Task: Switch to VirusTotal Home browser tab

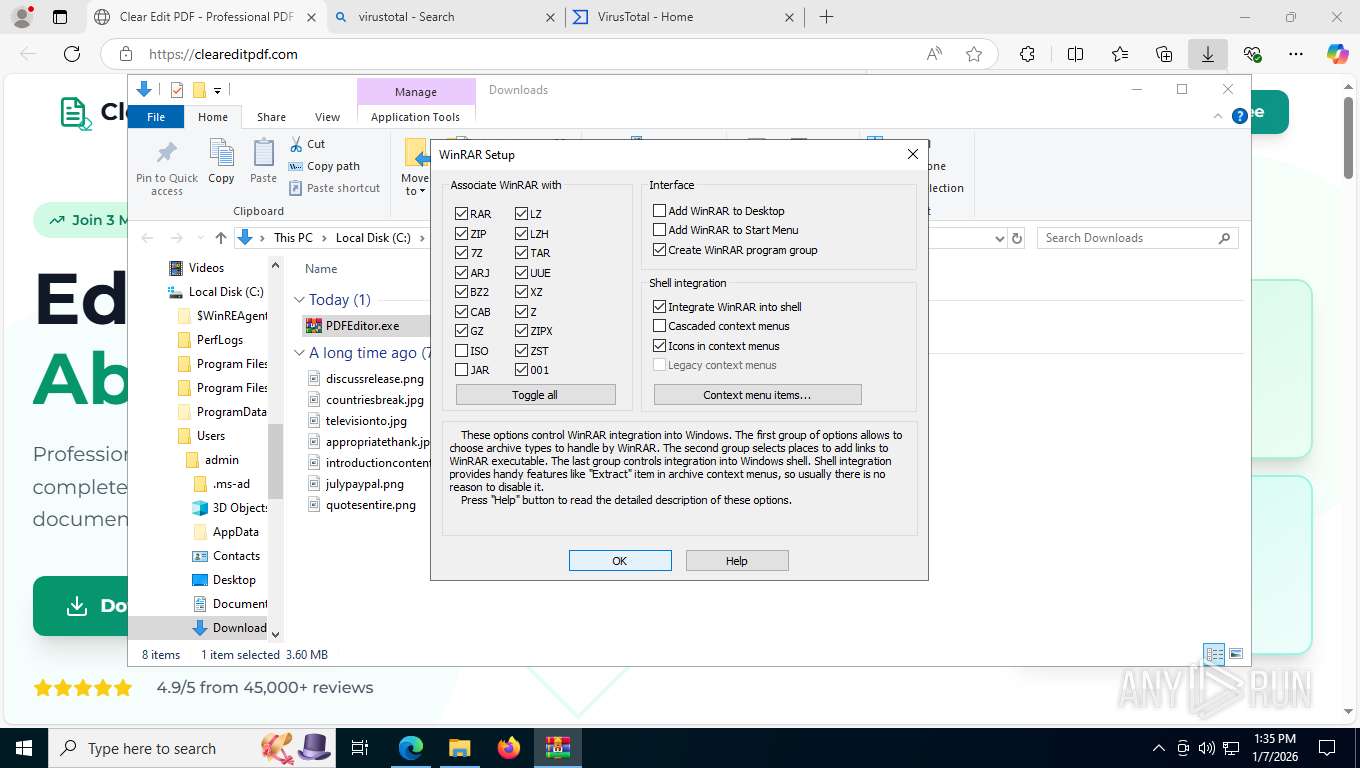Action: tap(685, 17)
